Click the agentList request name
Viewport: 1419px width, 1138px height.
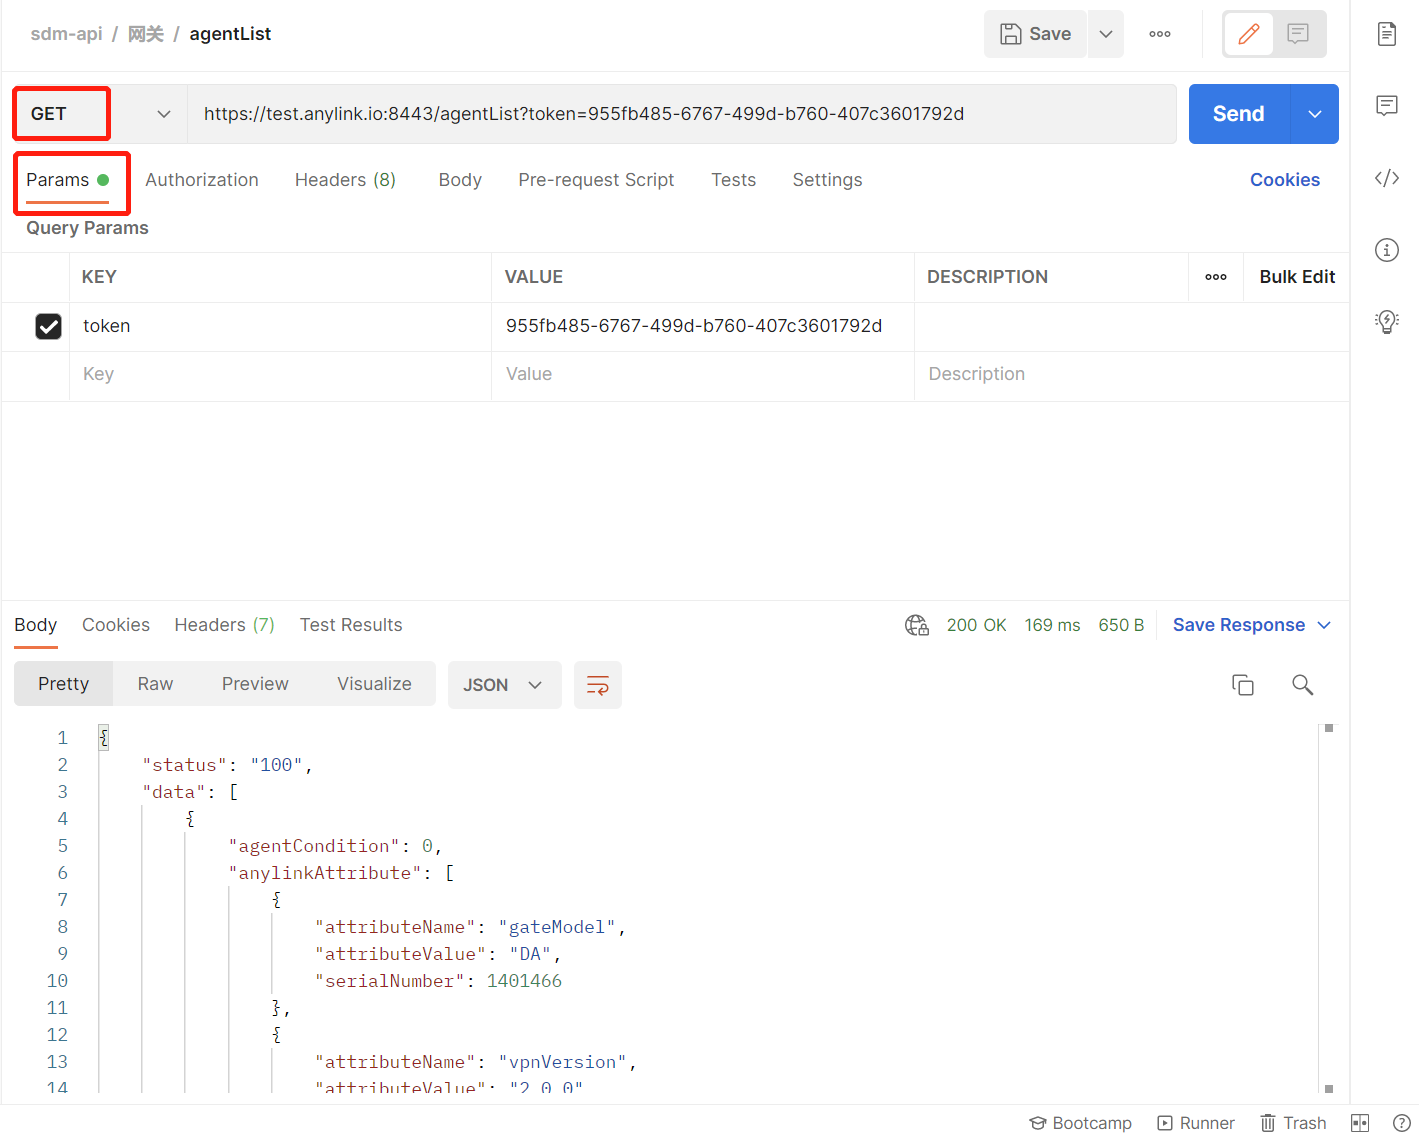[230, 34]
